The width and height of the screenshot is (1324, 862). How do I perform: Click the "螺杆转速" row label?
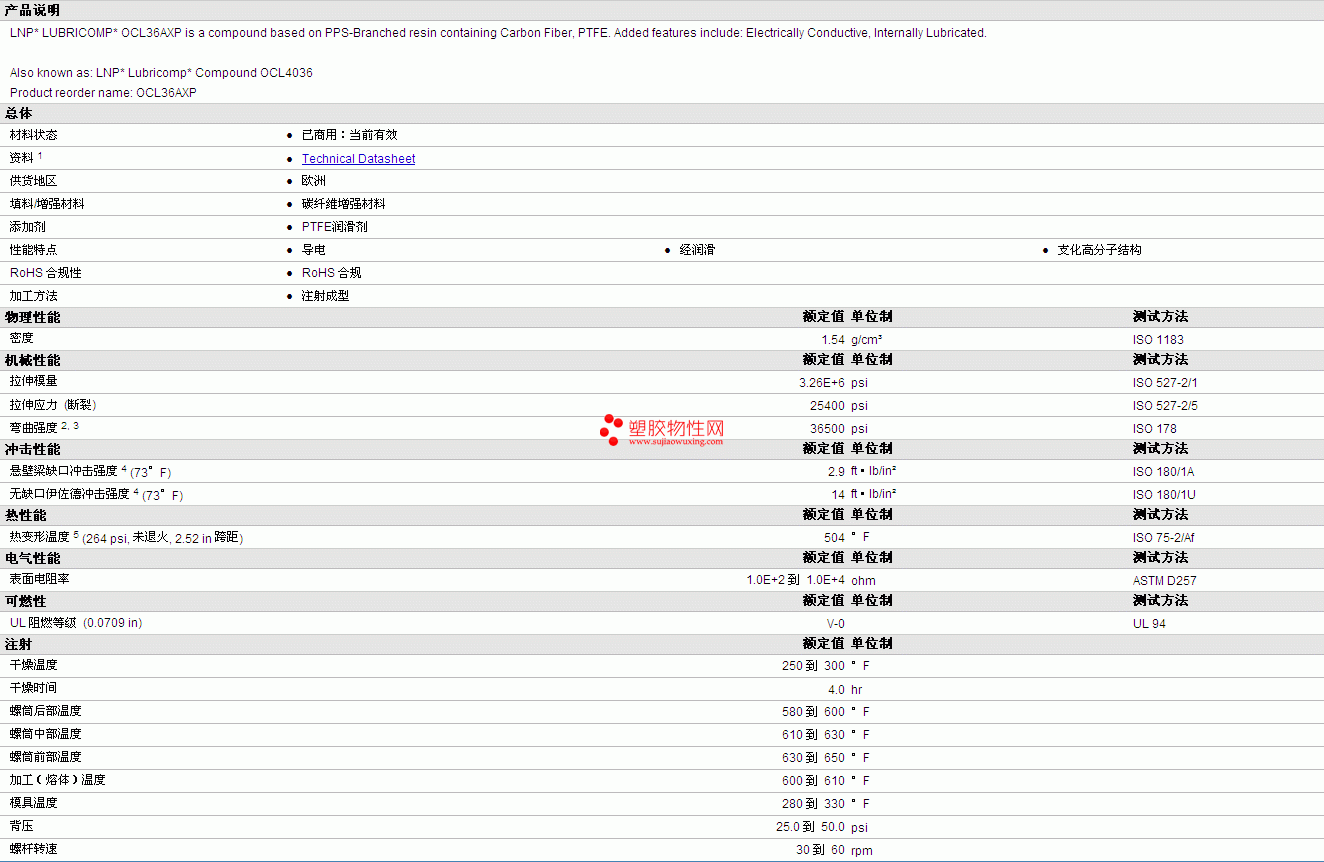[x=34, y=849]
